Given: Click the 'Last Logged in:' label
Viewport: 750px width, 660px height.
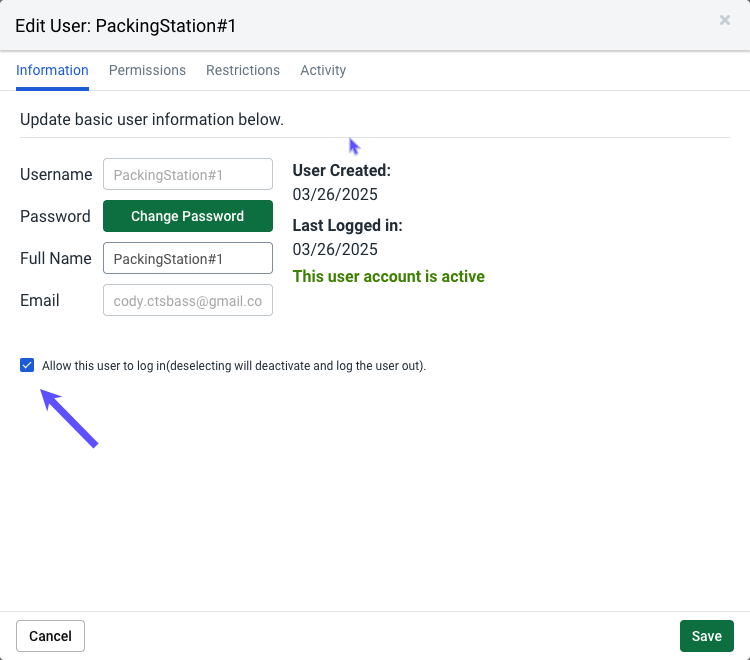Looking at the screenshot, I should [347, 225].
